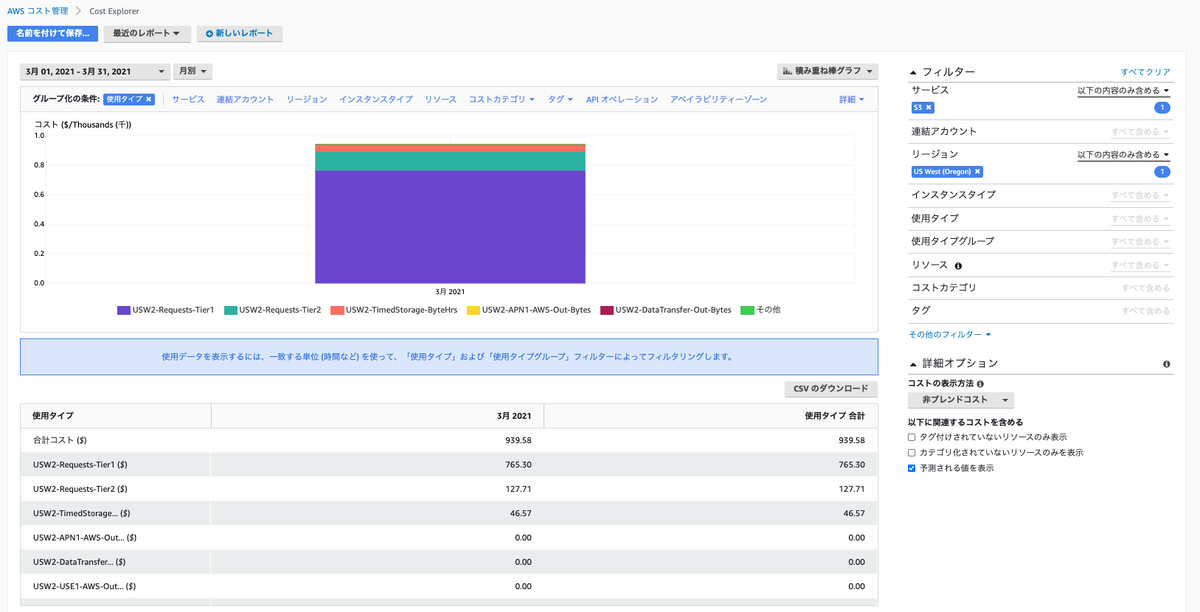
Task: Group by 連結アカウント
Action: point(245,99)
